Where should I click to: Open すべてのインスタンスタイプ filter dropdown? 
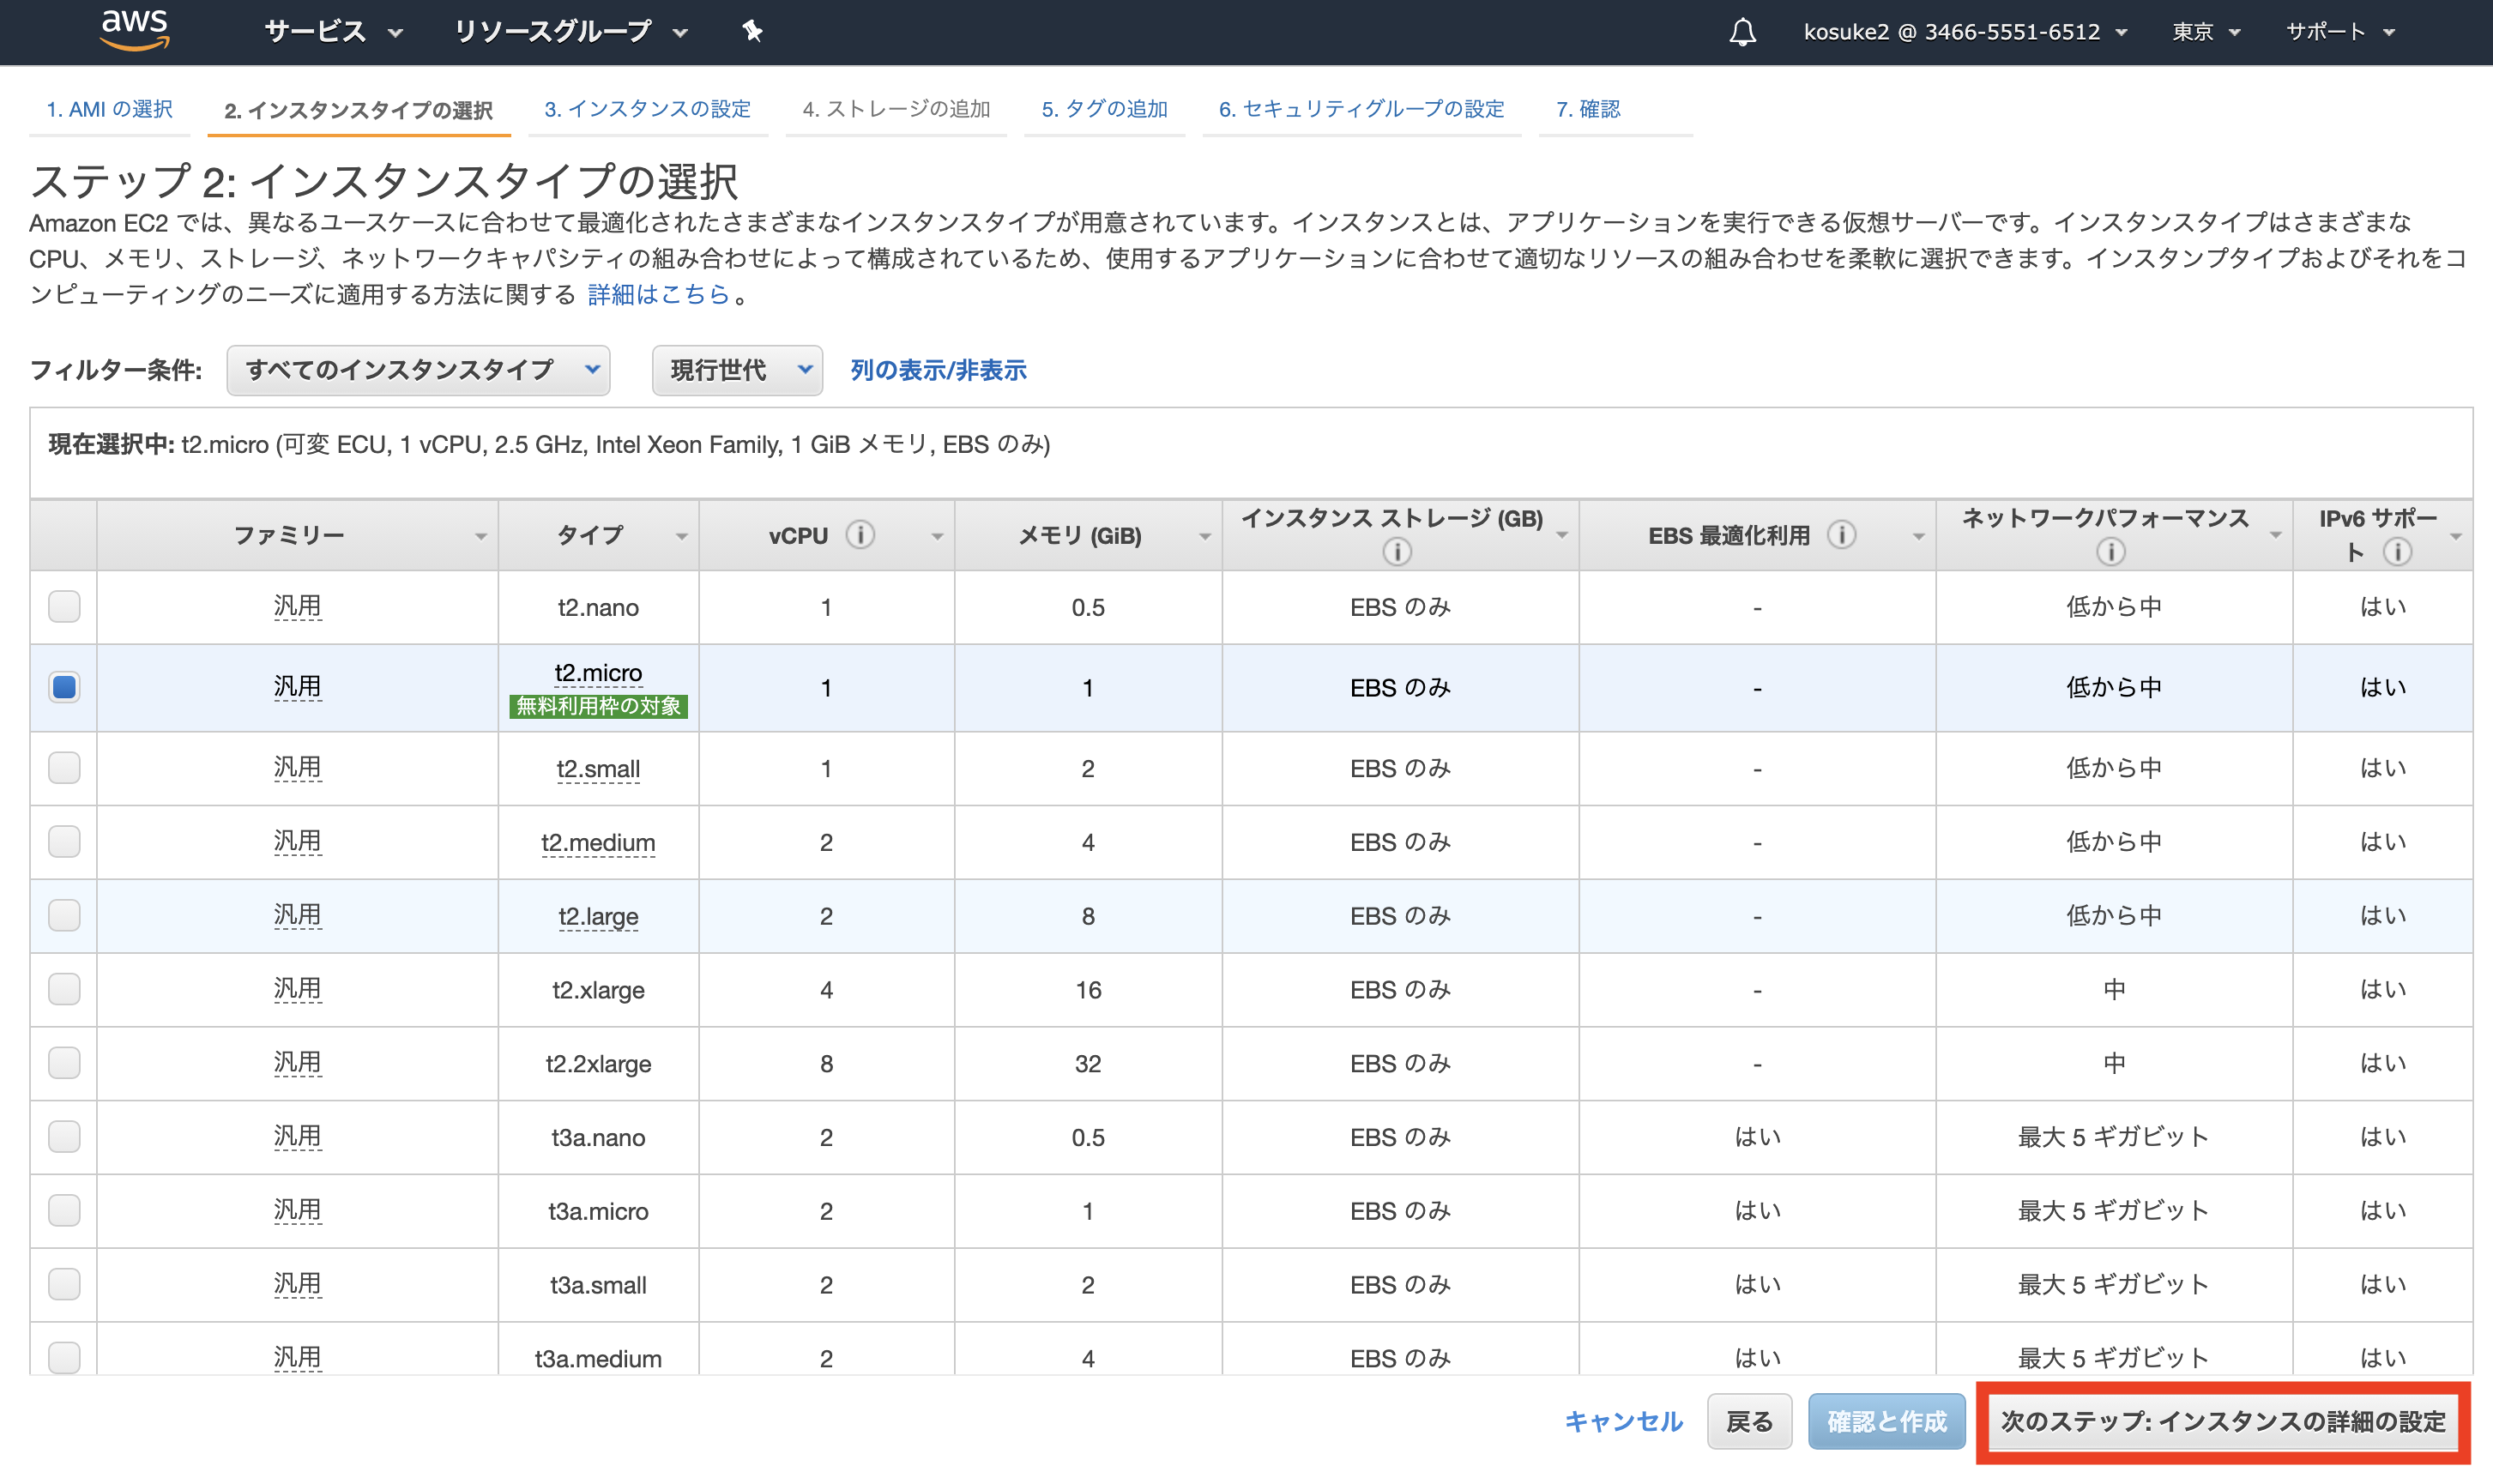point(418,370)
